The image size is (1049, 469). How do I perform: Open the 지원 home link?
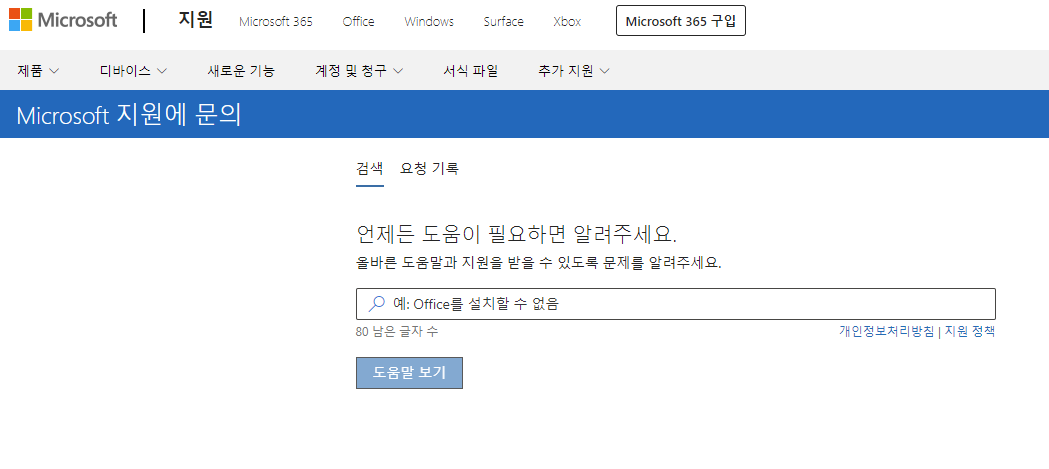pyautogui.click(x=195, y=20)
